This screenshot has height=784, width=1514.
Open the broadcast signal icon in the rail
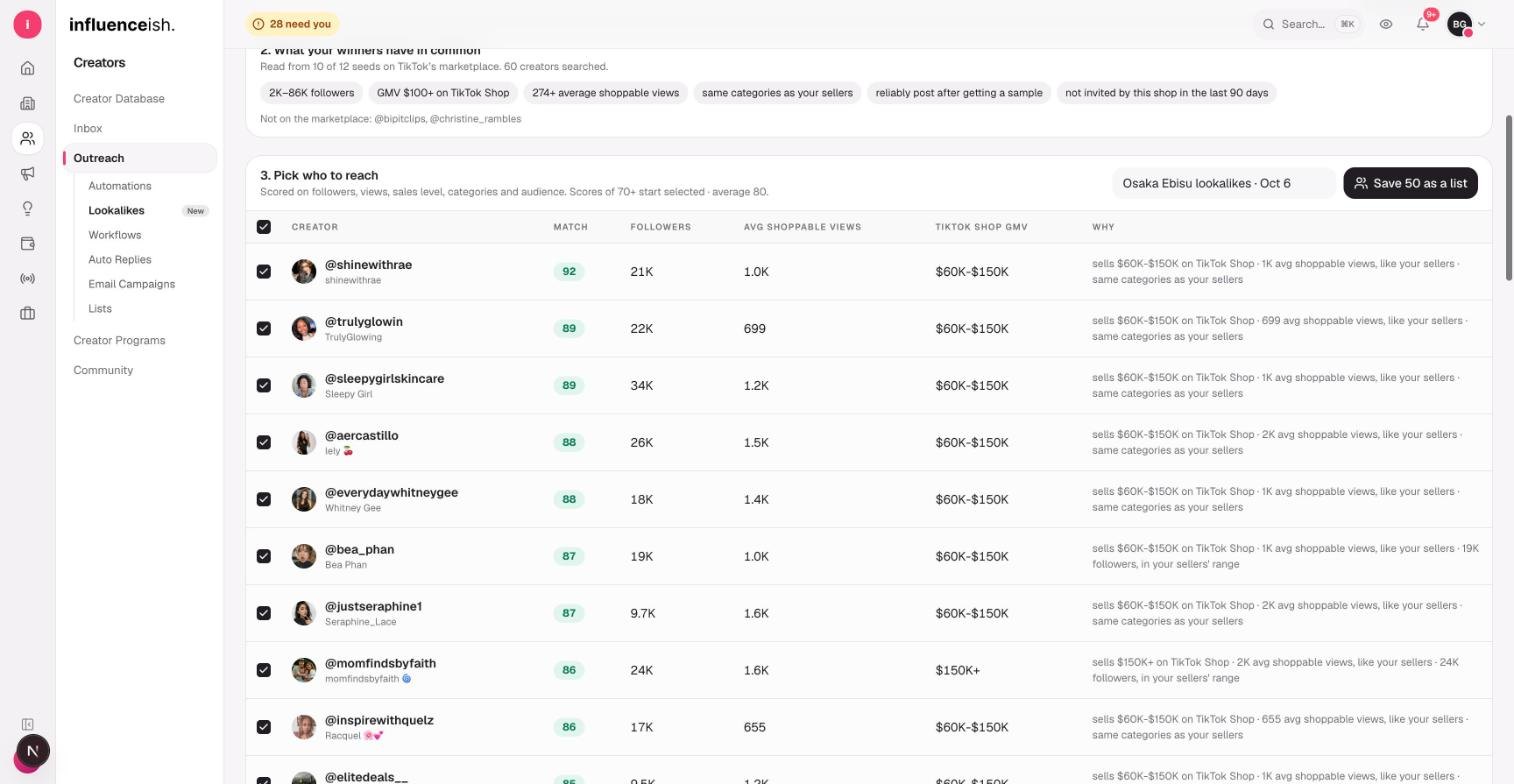coord(27,278)
